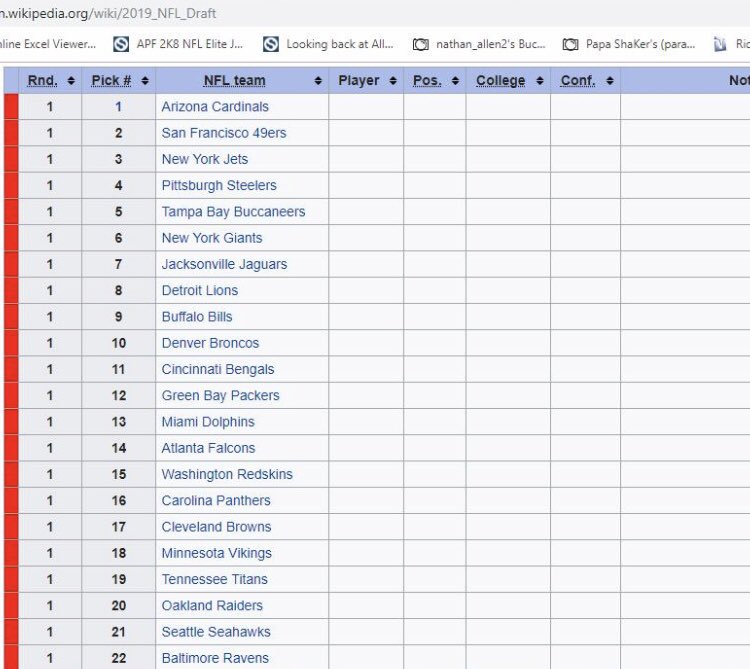
Task: Open the New York Jets link
Action: click(x=205, y=159)
